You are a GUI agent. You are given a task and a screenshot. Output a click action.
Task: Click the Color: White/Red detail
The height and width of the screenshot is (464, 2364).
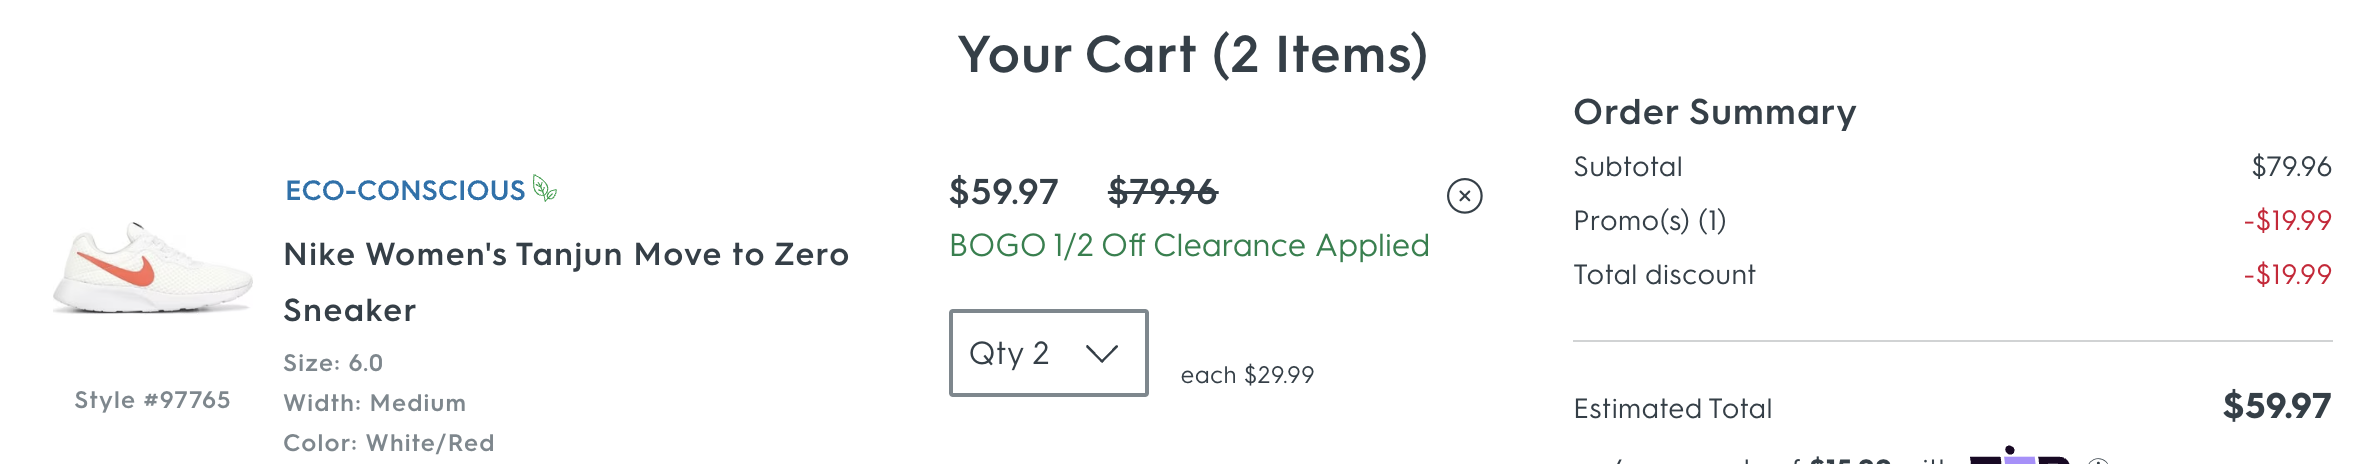point(389,443)
